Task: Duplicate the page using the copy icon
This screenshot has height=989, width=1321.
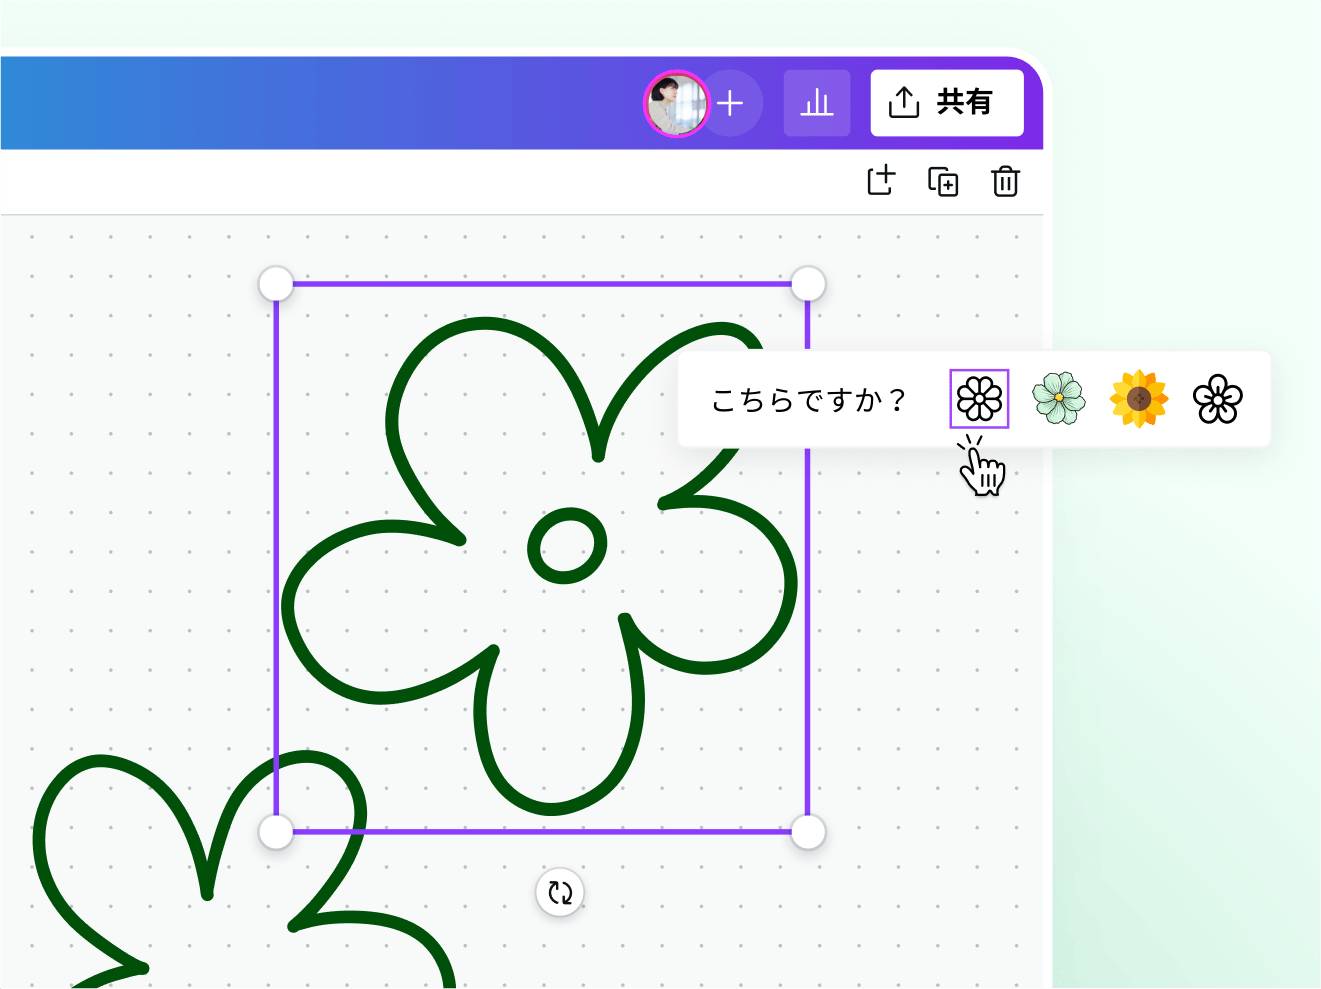Action: tap(943, 182)
